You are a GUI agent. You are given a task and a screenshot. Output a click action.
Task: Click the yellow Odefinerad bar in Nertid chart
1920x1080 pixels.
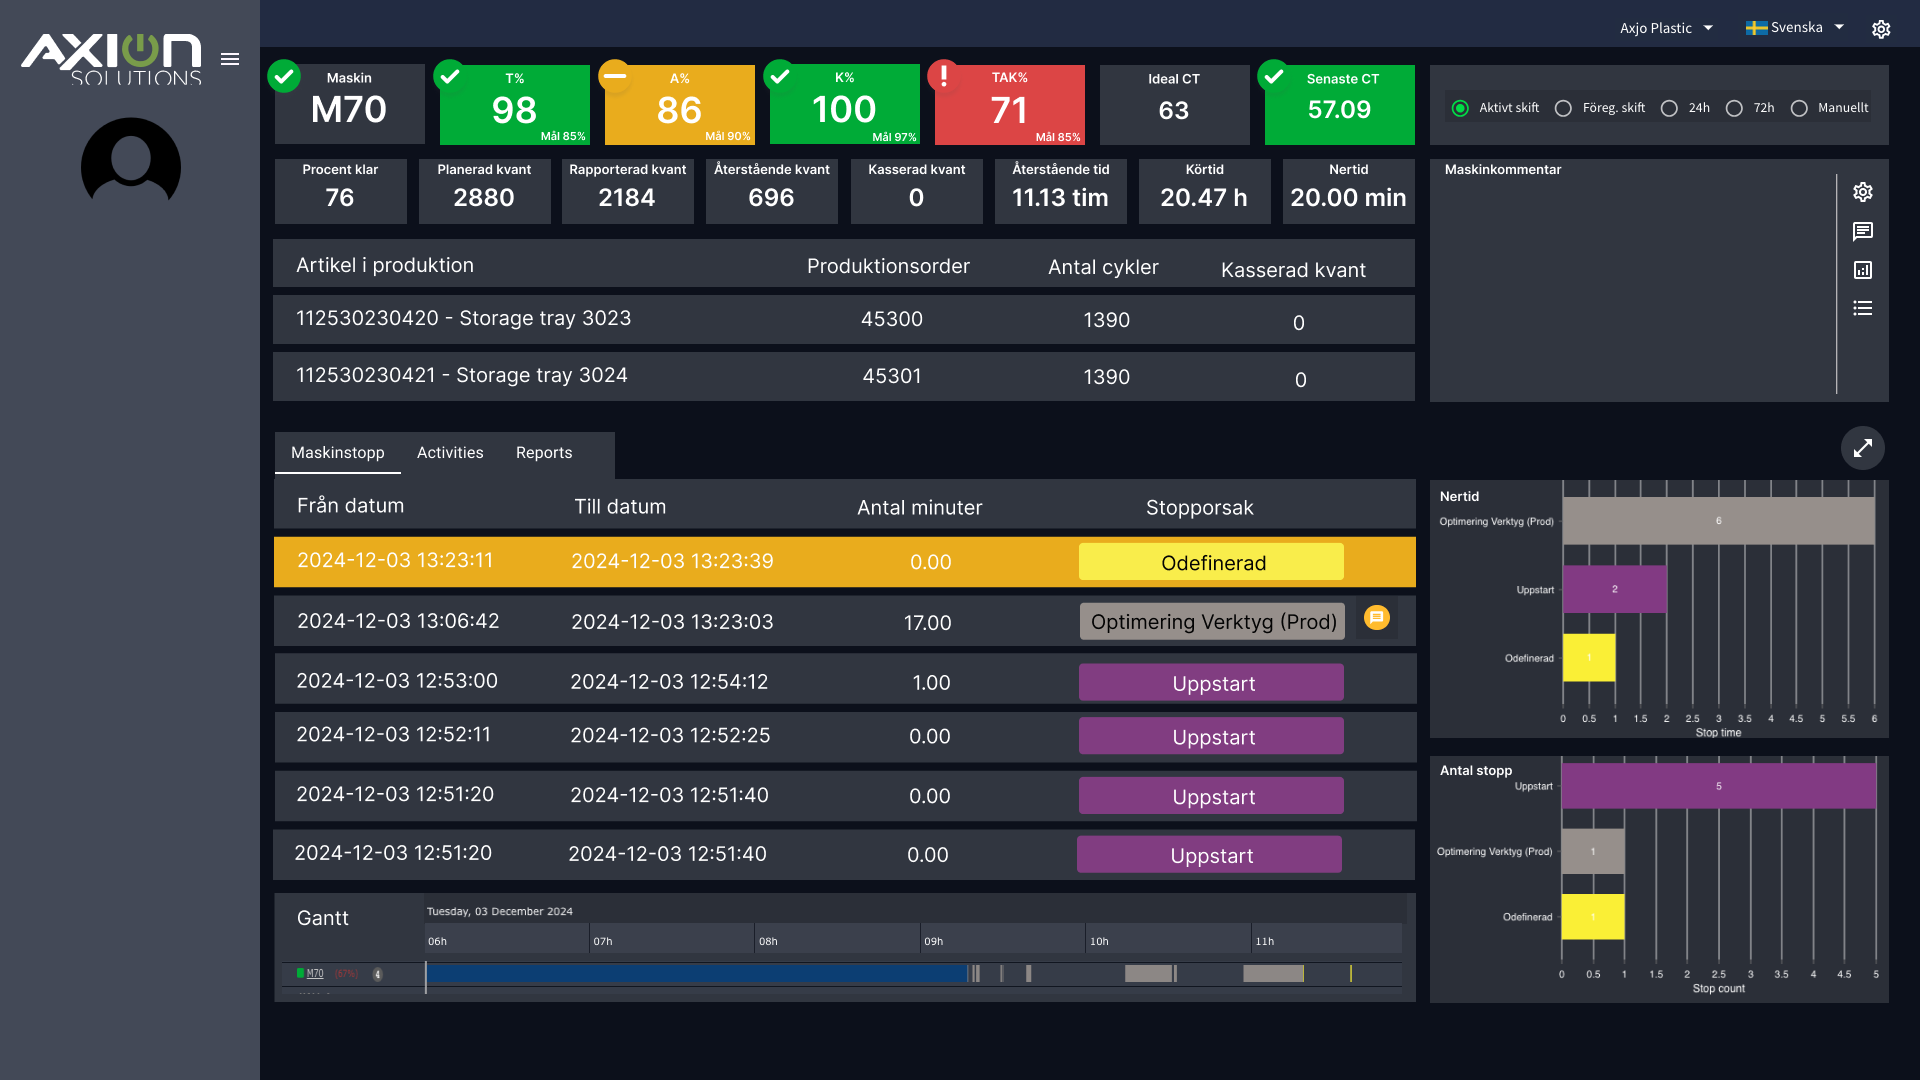1589,657
